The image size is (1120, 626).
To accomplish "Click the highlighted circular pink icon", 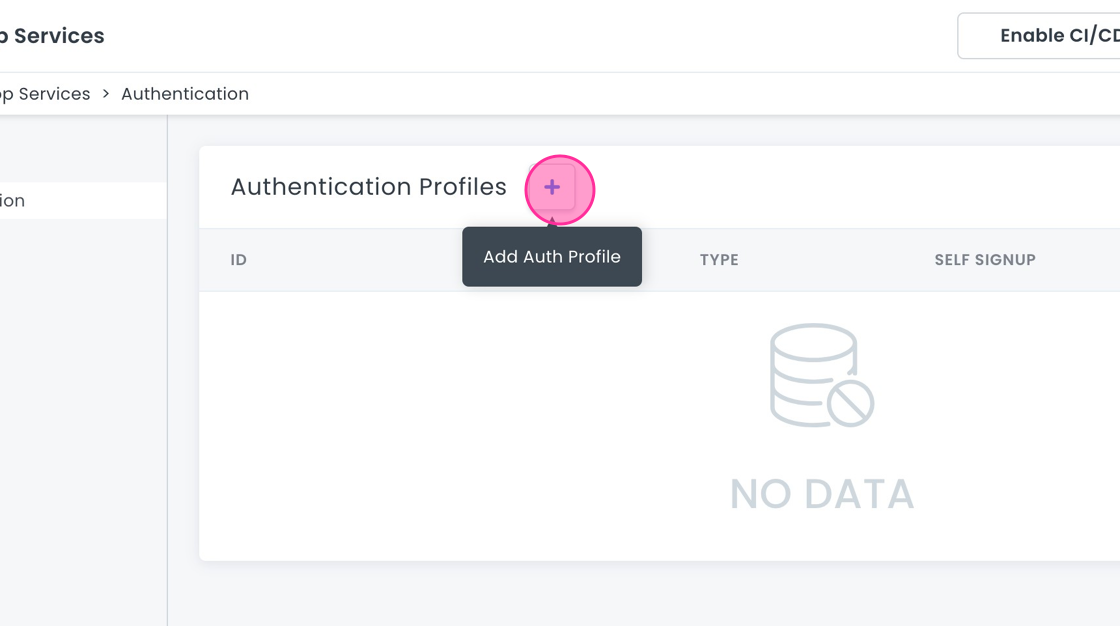I will click(559, 190).
